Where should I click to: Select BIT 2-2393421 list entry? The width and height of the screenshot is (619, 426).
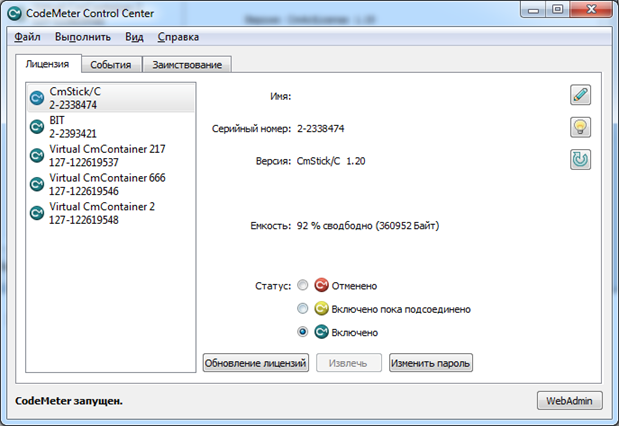coord(111,127)
